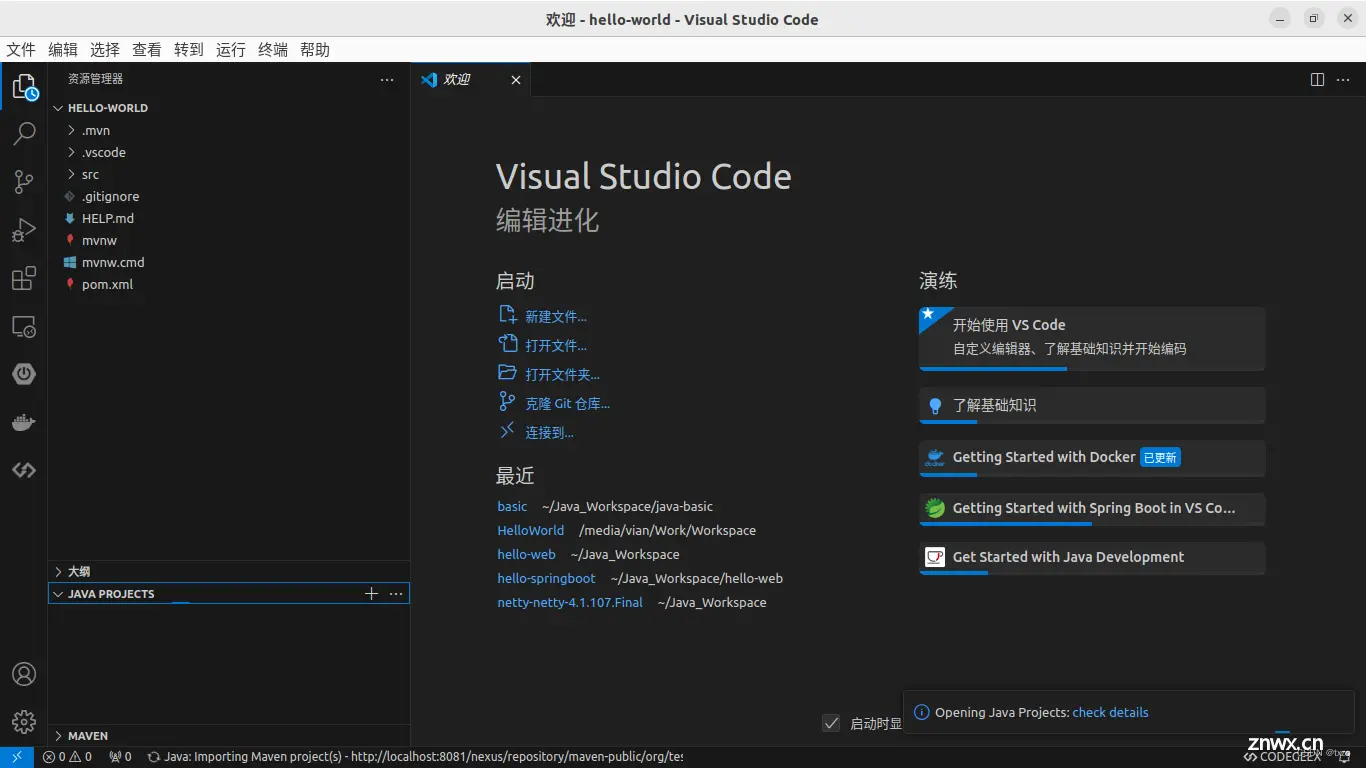1366x768 pixels.
Task: Open Explorer panel more actions ellipsis
Action: (387, 80)
